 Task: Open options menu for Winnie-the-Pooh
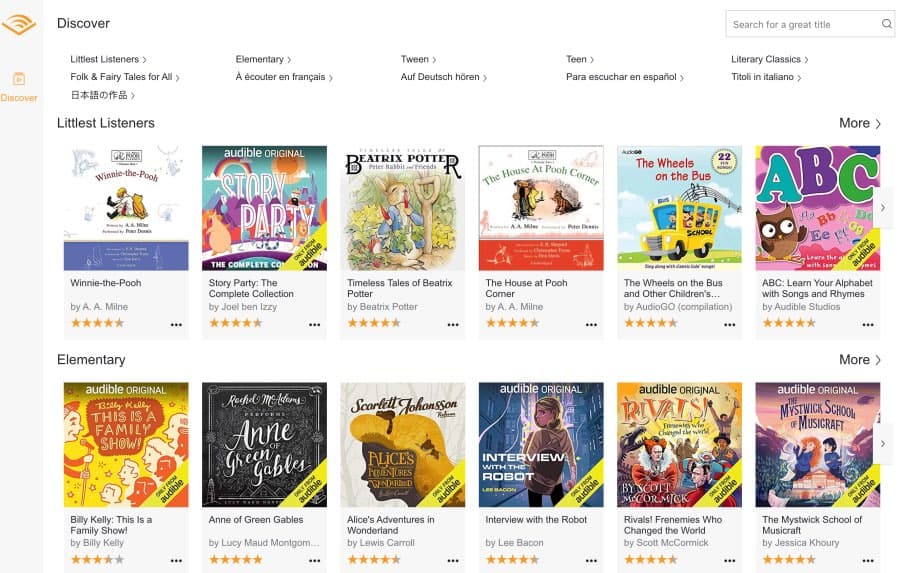[177, 324]
